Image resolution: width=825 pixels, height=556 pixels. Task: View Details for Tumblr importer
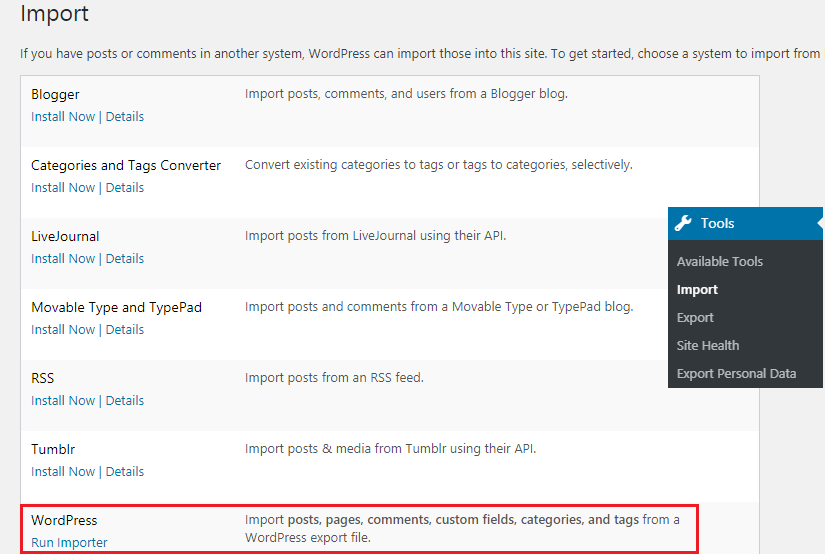pos(125,472)
